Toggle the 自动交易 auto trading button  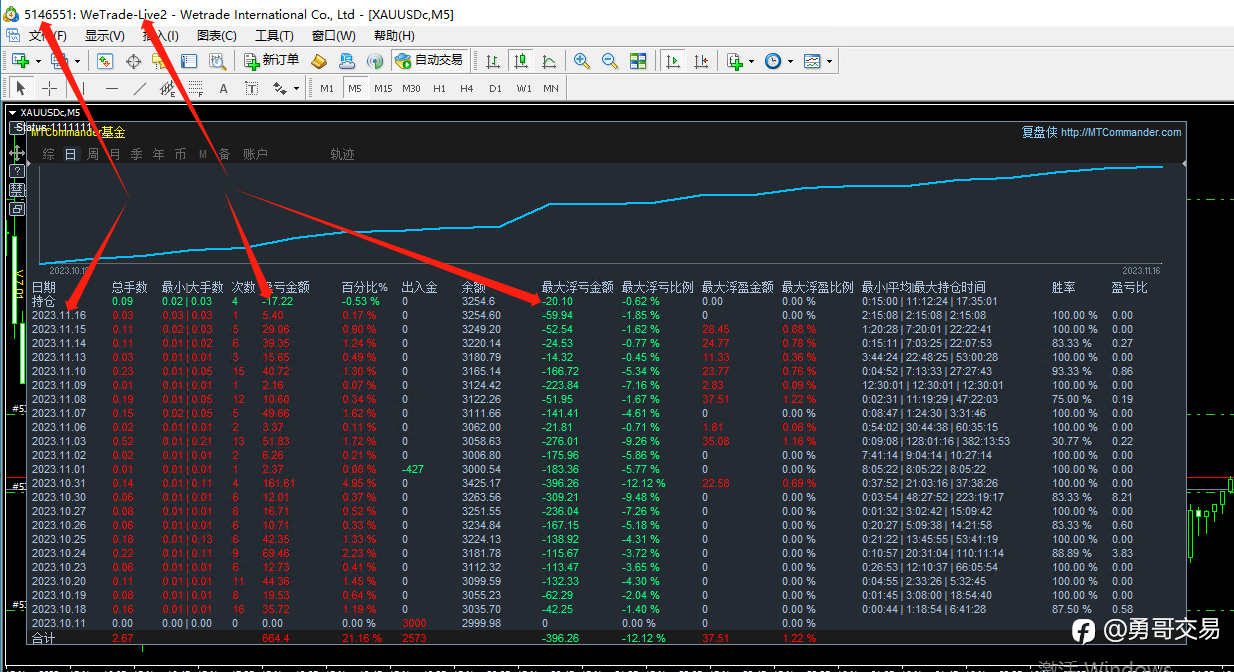tap(430, 61)
